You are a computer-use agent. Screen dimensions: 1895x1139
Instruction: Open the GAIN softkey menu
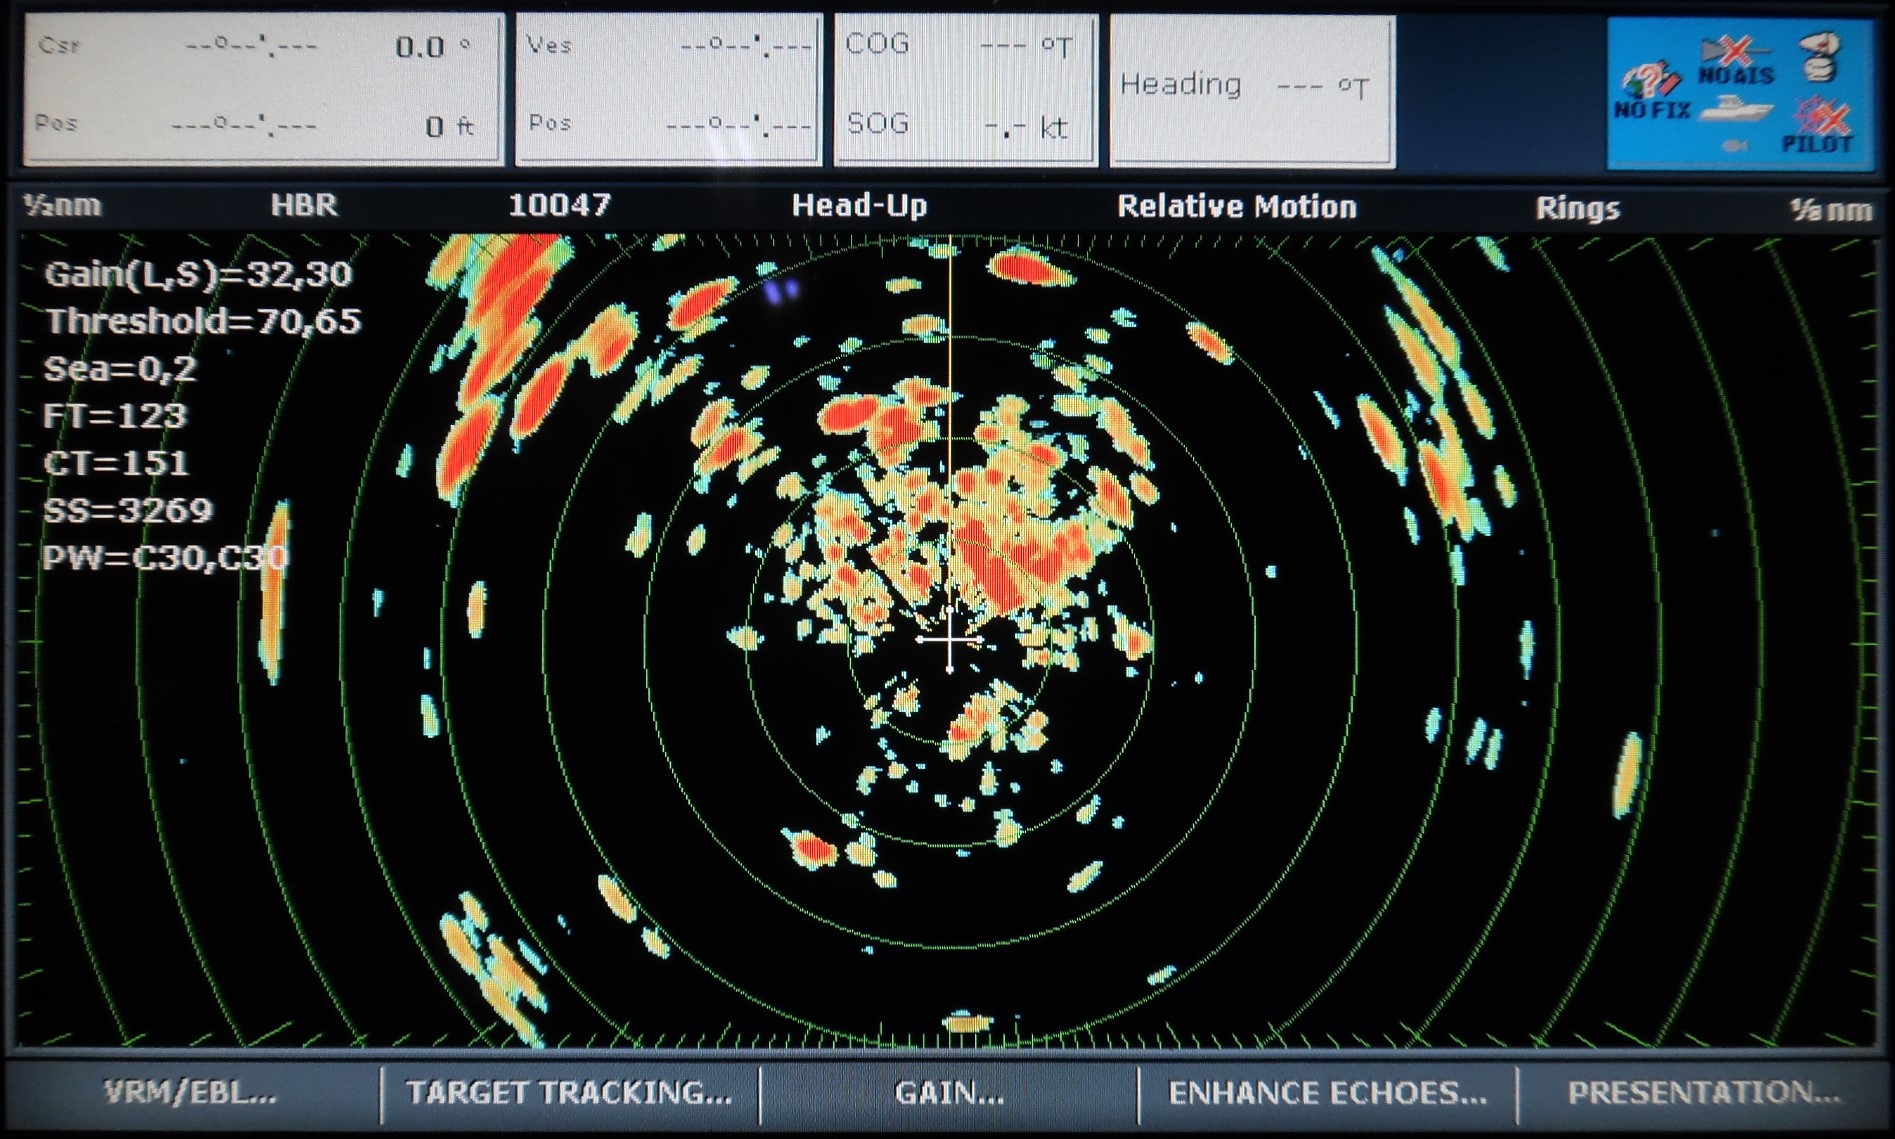pyautogui.click(x=949, y=1093)
